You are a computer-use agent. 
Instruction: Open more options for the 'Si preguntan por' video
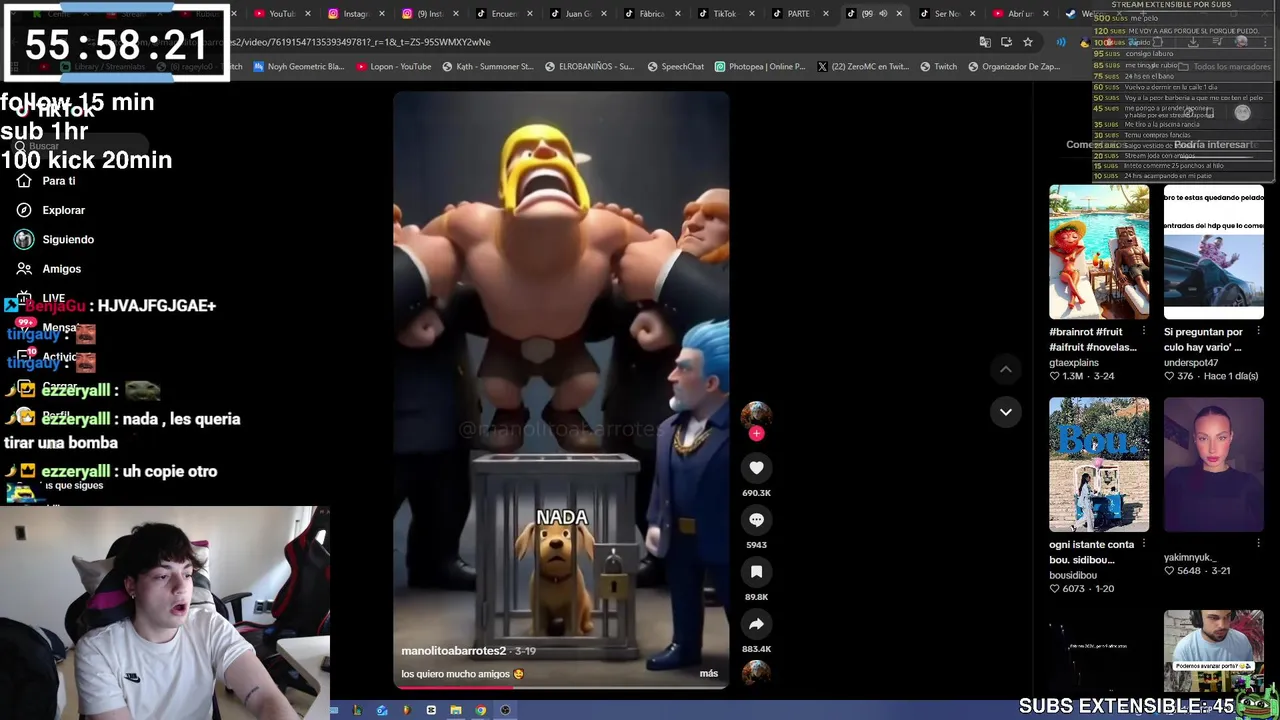pyautogui.click(x=1259, y=331)
